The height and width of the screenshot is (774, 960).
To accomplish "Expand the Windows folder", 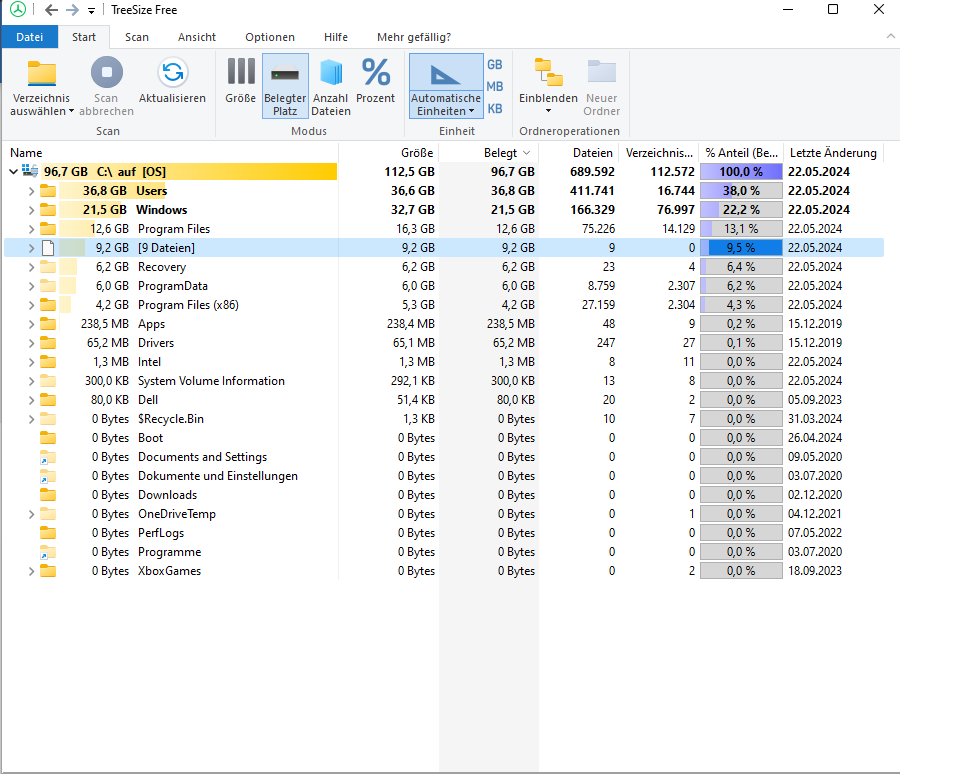I will click(x=31, y=210).
